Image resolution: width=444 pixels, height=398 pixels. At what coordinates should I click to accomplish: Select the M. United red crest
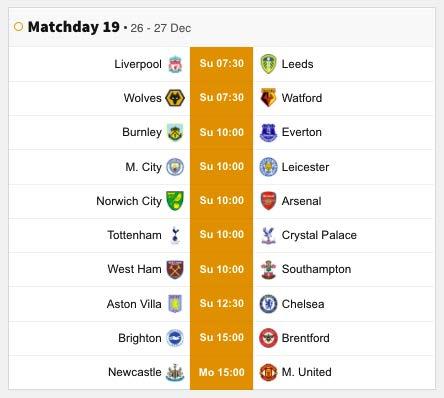[268, 372]
